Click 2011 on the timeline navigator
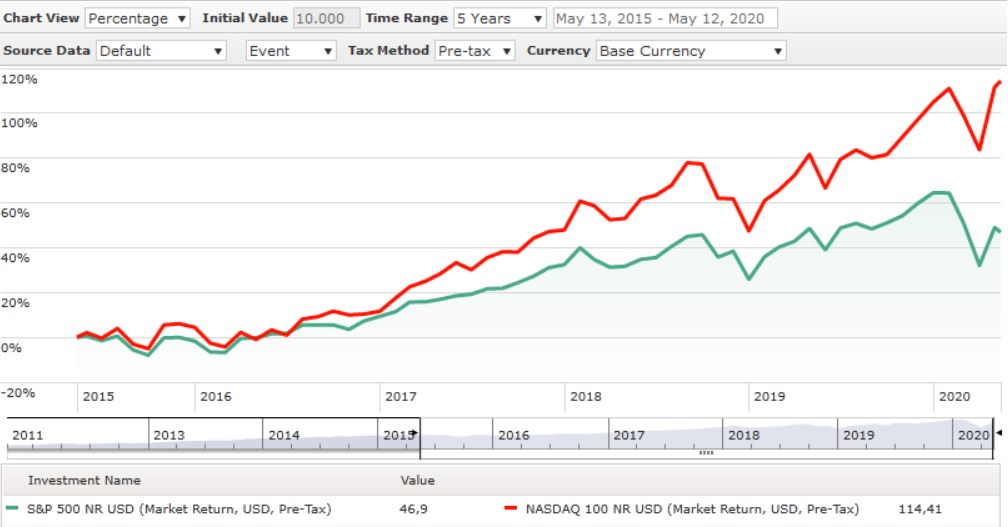The image size is (1008, 527). click(28, 435)
